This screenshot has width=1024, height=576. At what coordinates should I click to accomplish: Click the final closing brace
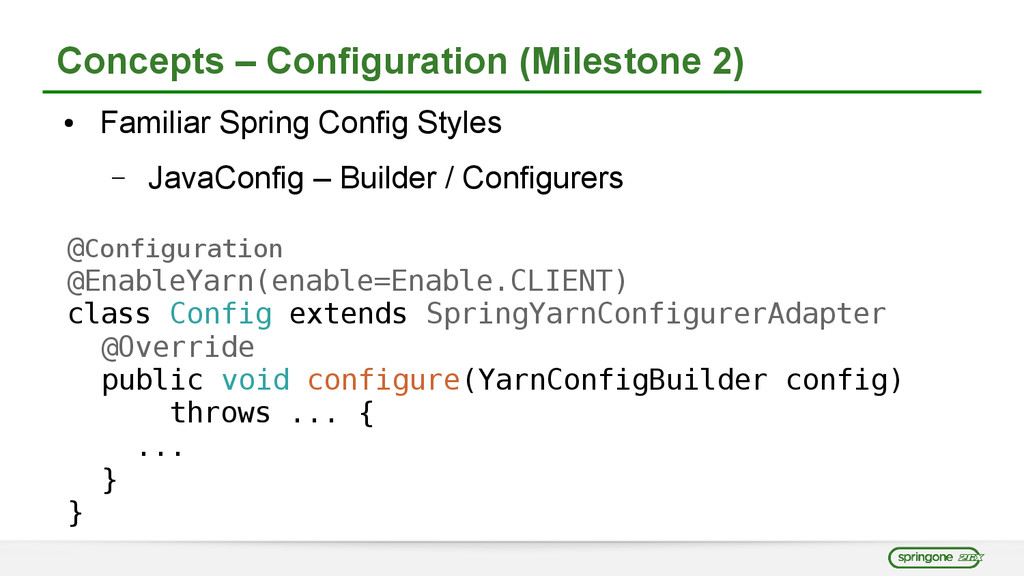(76, 514)
